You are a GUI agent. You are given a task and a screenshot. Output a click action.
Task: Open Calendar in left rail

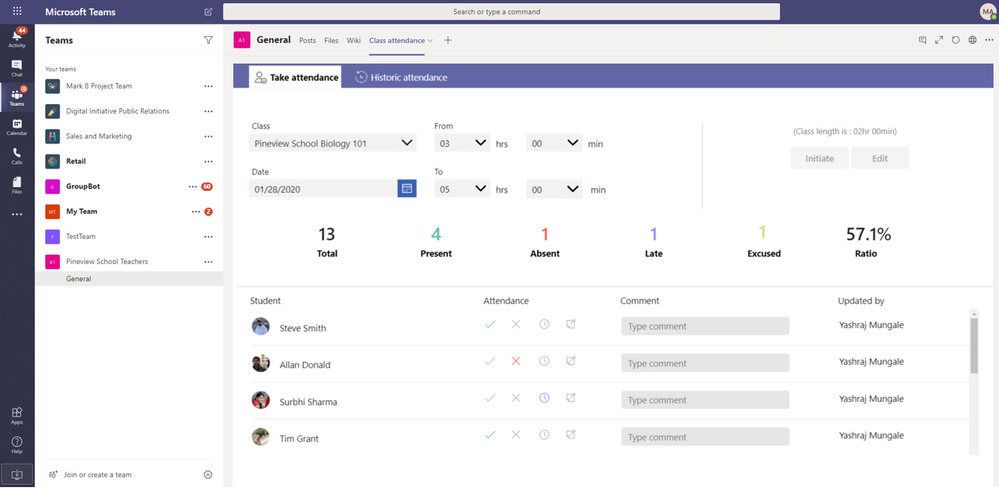[17, 127]
